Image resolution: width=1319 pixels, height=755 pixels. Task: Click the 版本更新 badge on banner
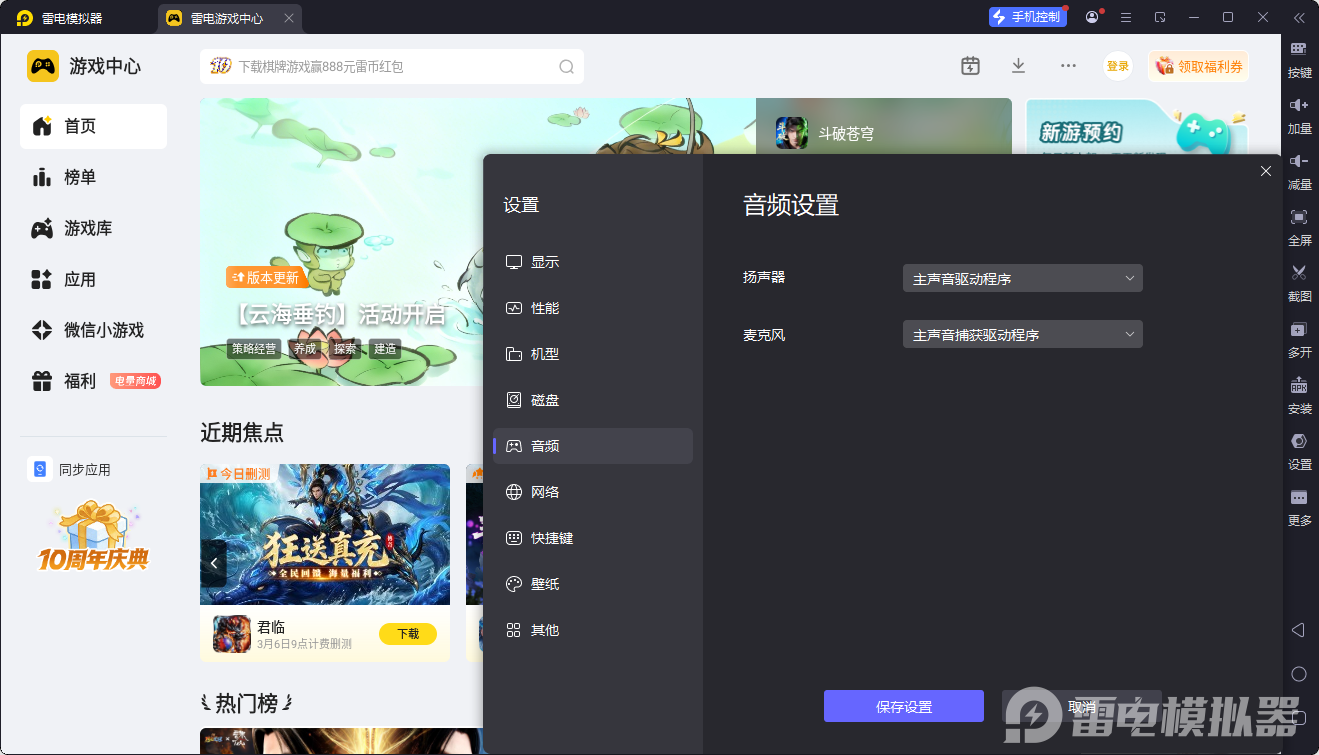[267, 277]
